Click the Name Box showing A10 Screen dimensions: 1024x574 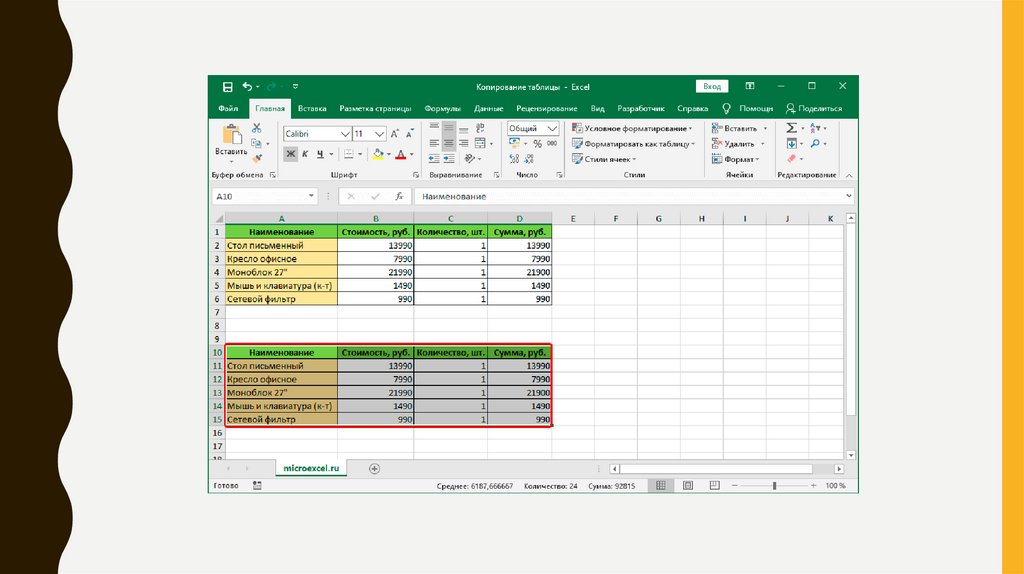click(x=260, y=197)
